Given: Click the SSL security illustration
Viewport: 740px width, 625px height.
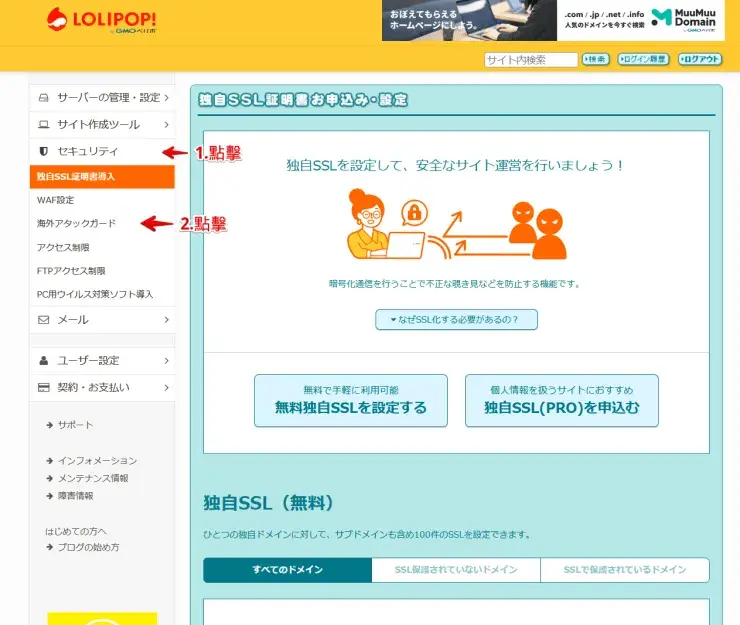Looking at the screenshot, I should coord(456,224).
